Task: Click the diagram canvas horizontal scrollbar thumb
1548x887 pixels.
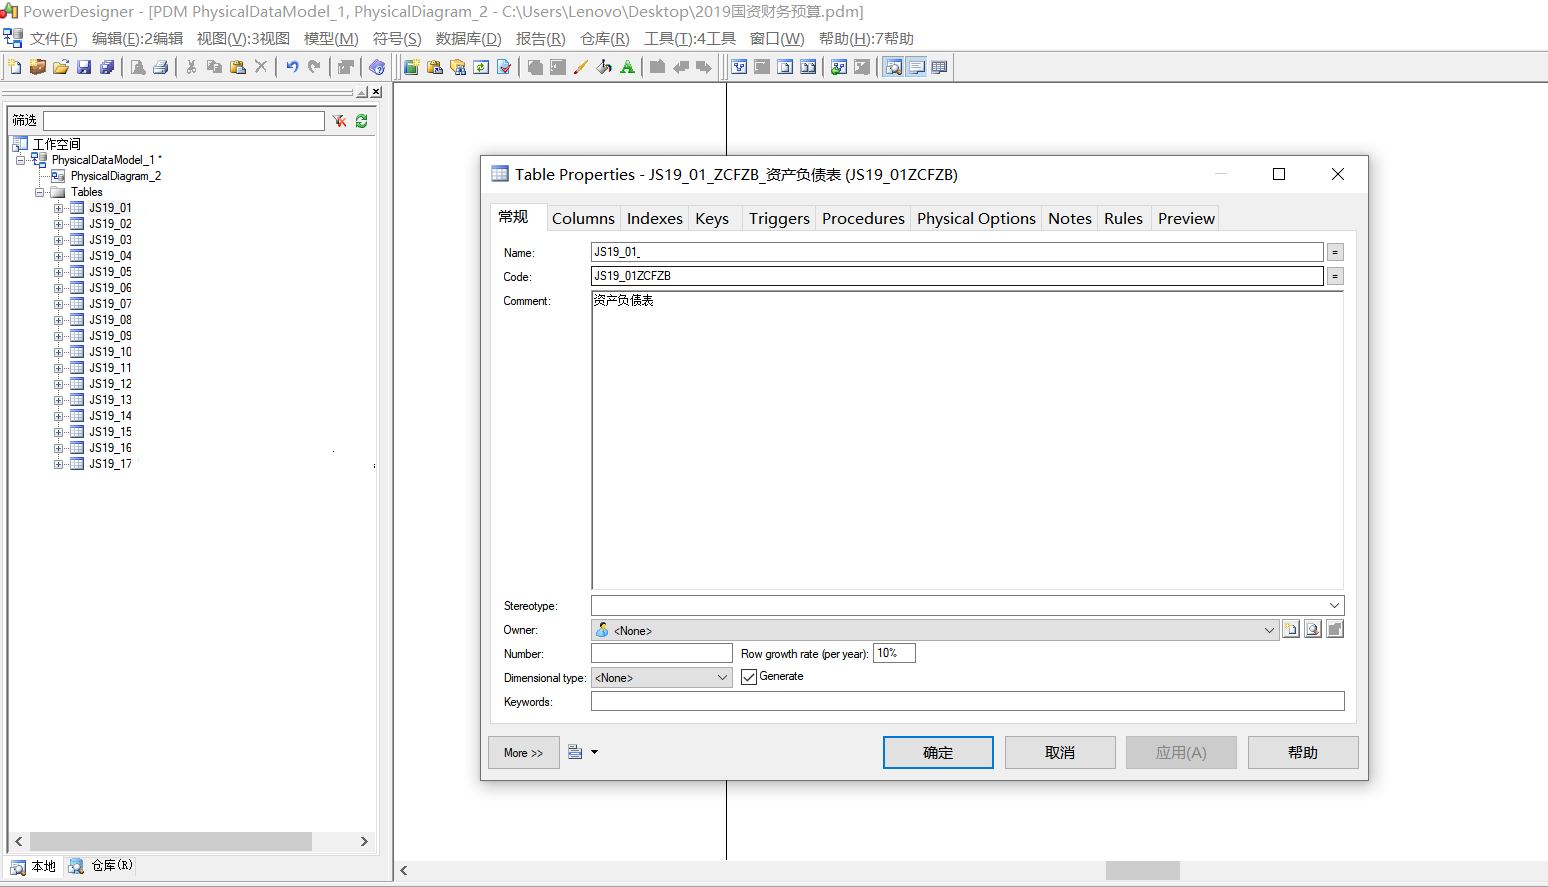Action: pyautogui.click(x=1143, y=870)
